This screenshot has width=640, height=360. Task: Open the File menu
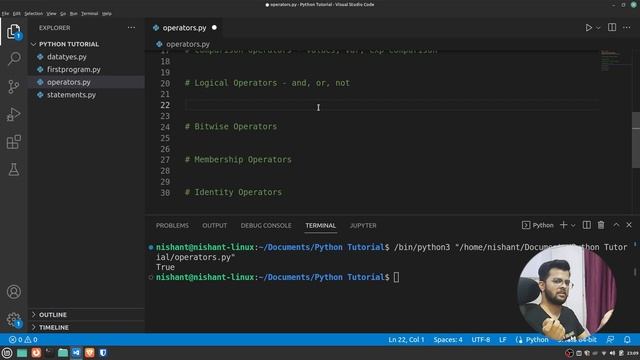pos(5,13)
